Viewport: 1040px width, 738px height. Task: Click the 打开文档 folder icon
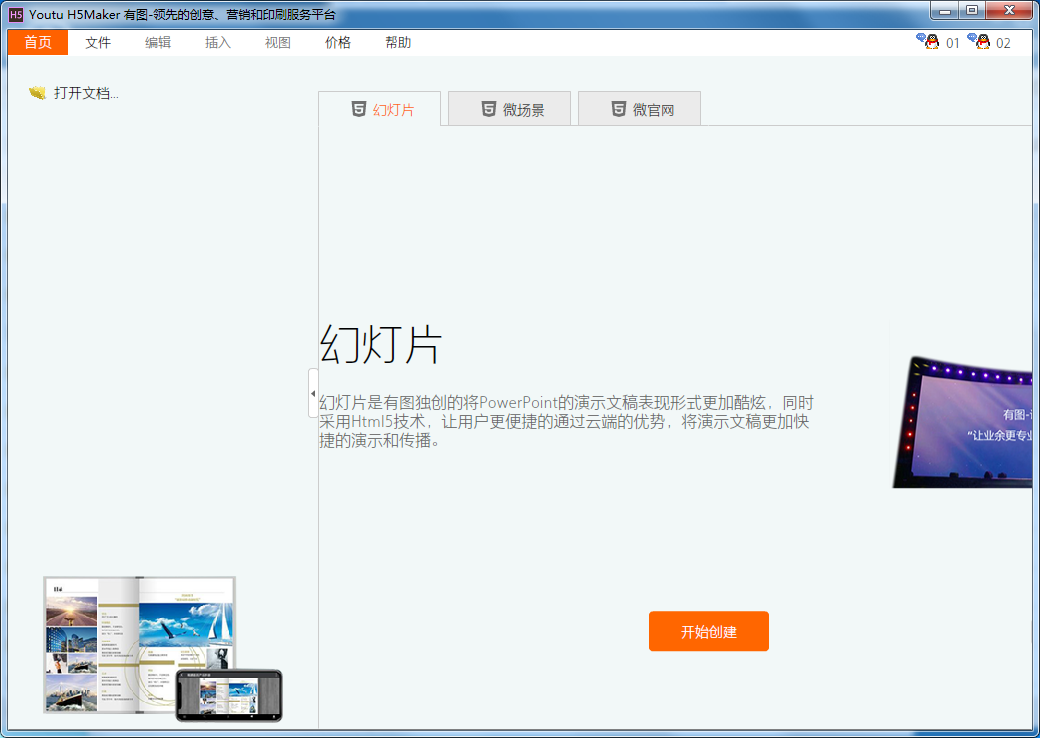point(38,93)
